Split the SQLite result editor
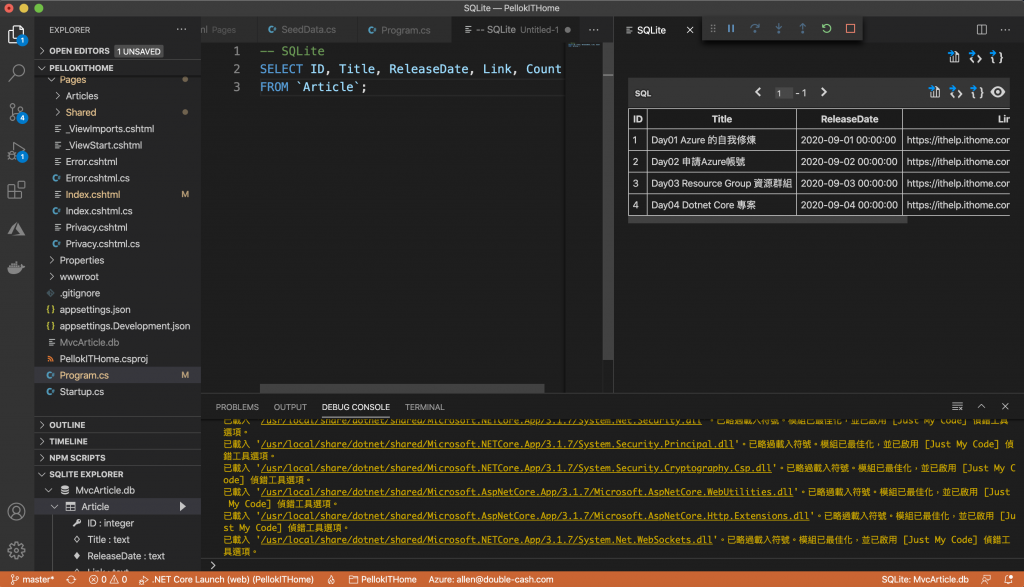Screen dimensions: 1024x587 (x=982, y=29)
